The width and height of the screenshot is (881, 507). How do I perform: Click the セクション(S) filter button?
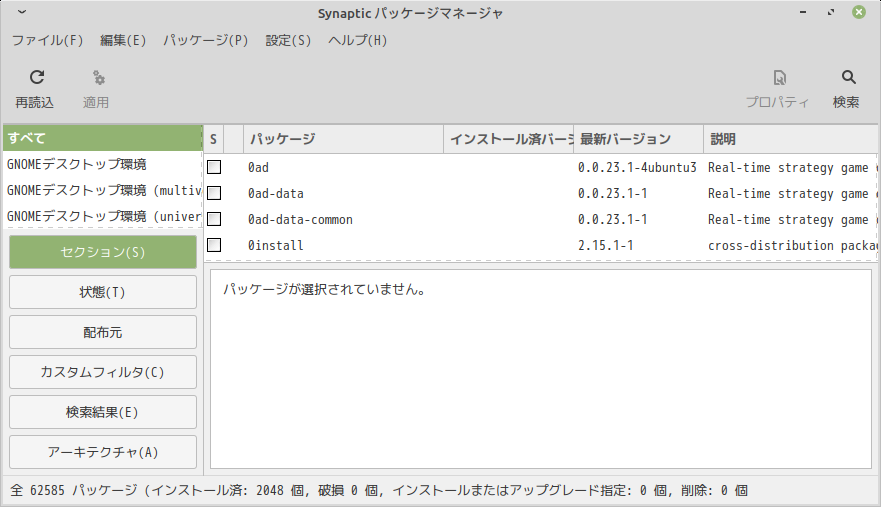coord(103,252)
